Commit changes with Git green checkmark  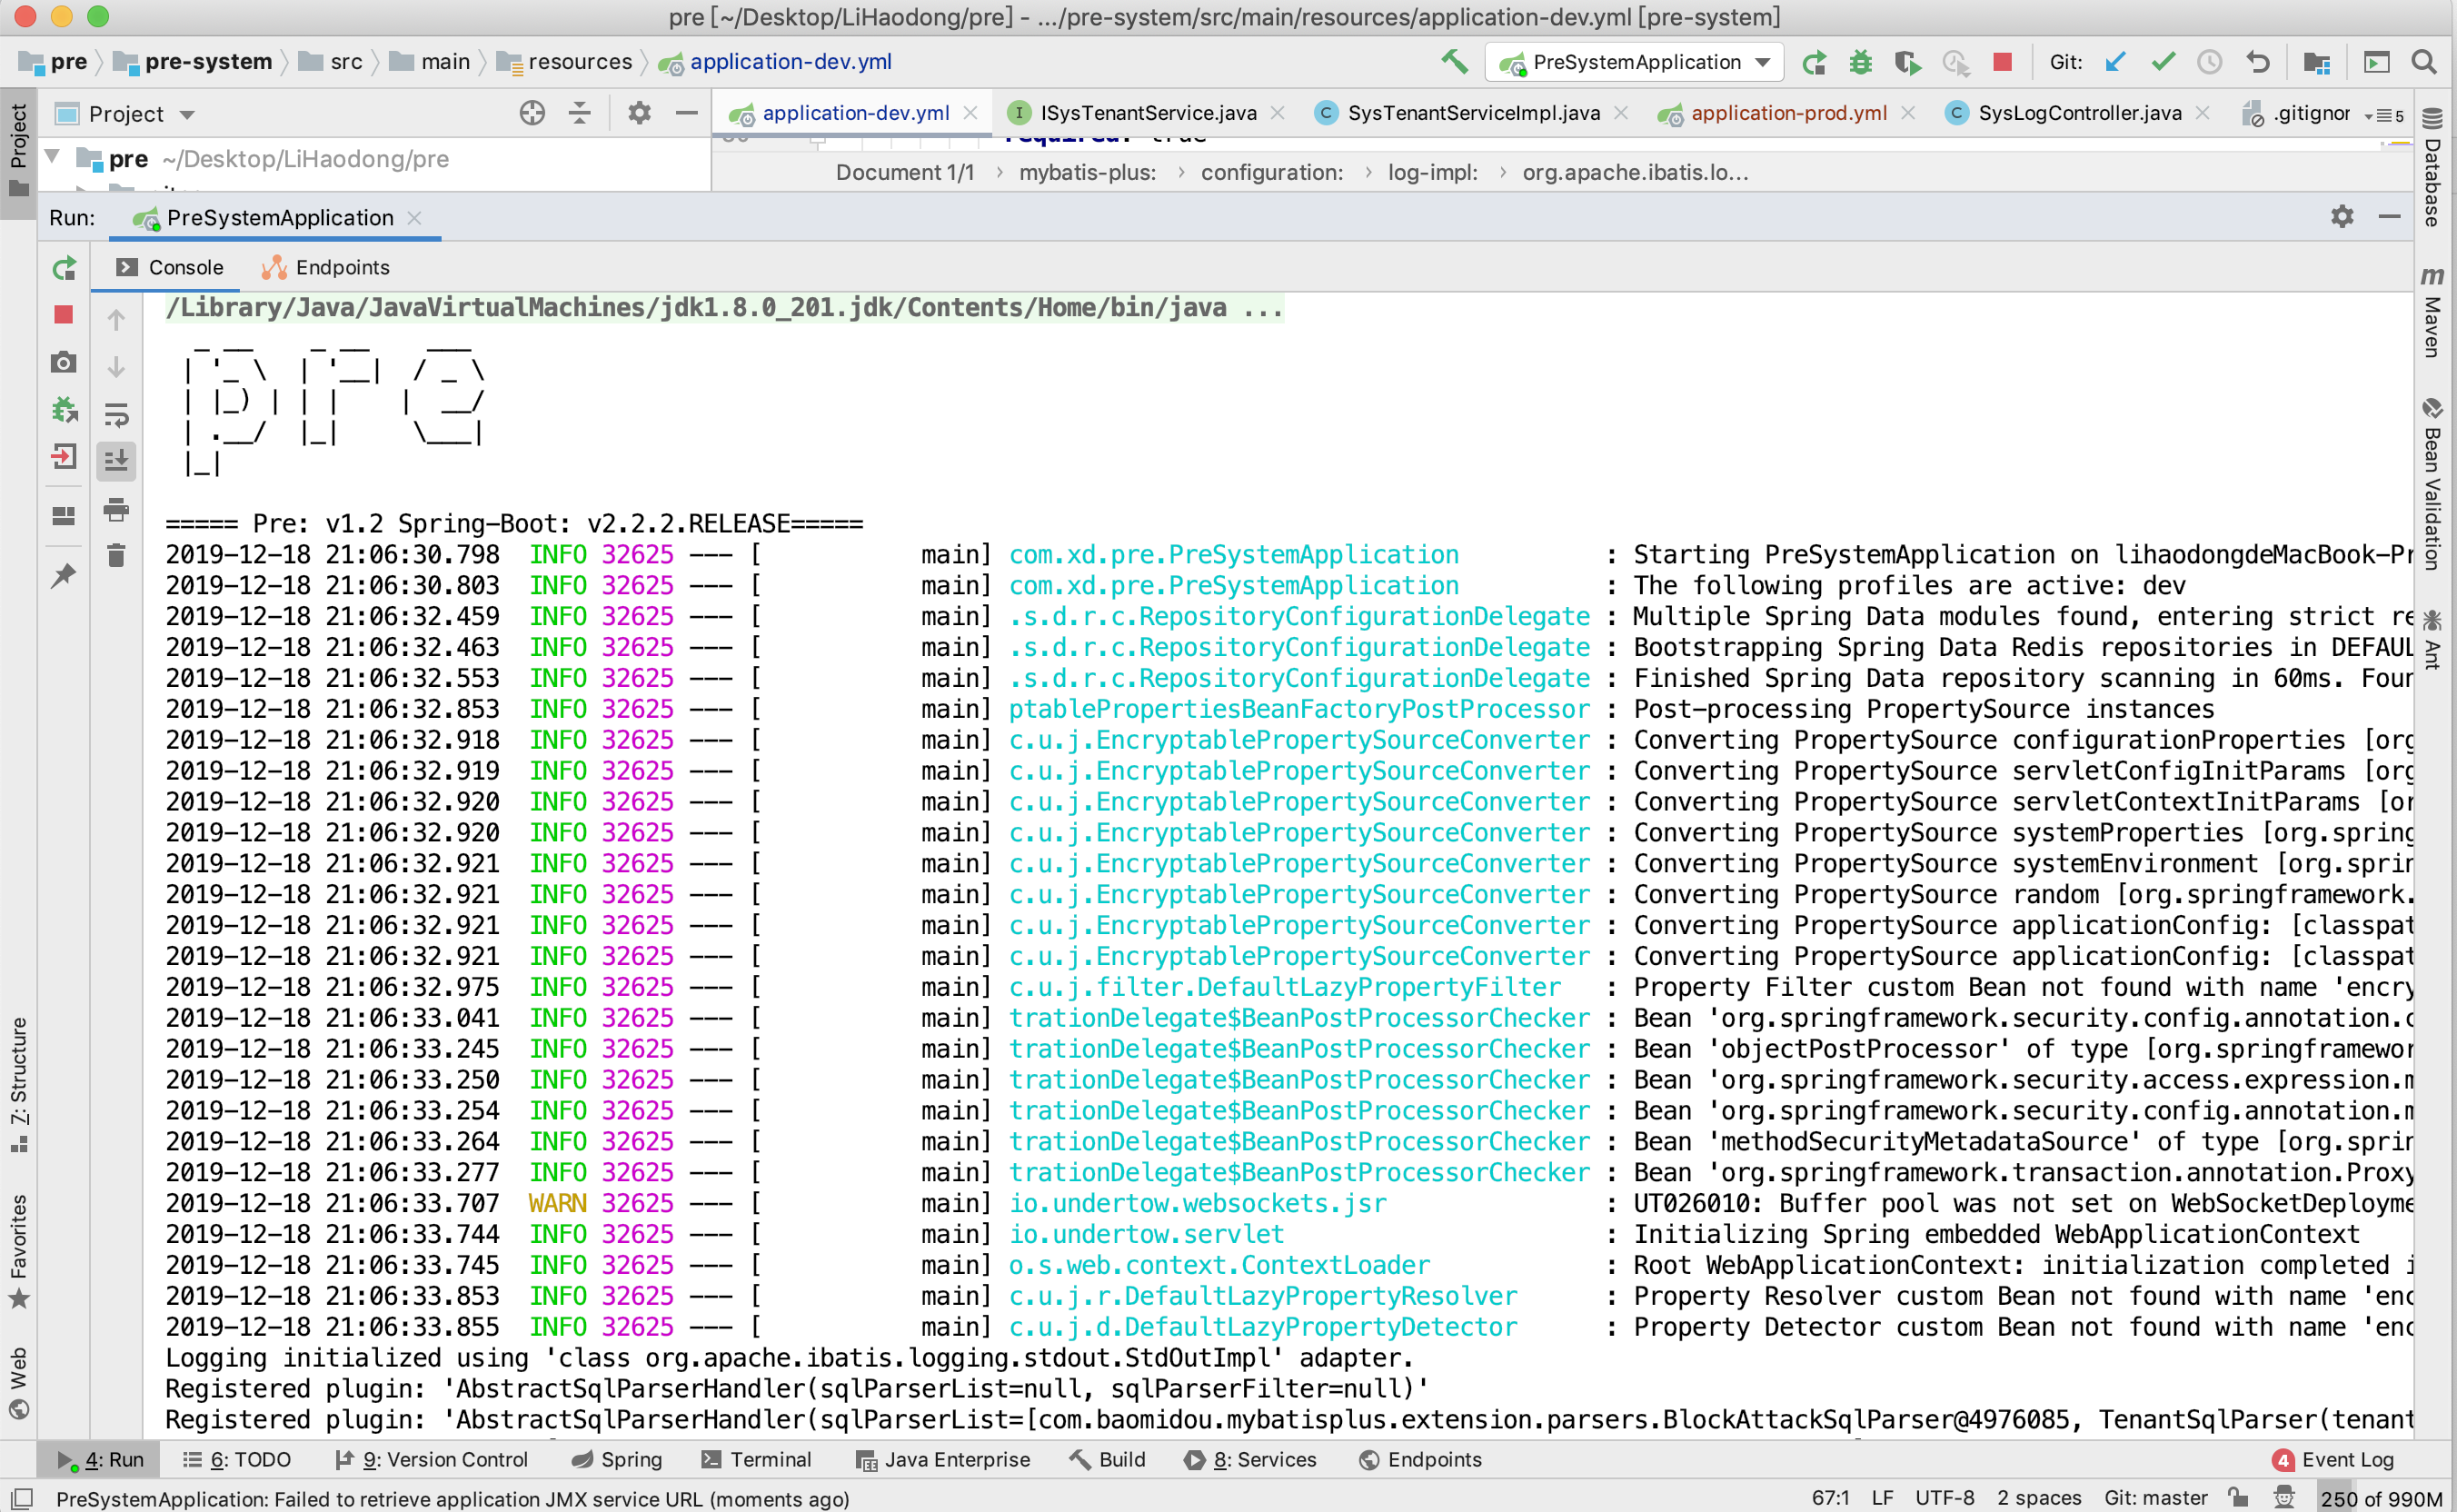(2163, 62)
